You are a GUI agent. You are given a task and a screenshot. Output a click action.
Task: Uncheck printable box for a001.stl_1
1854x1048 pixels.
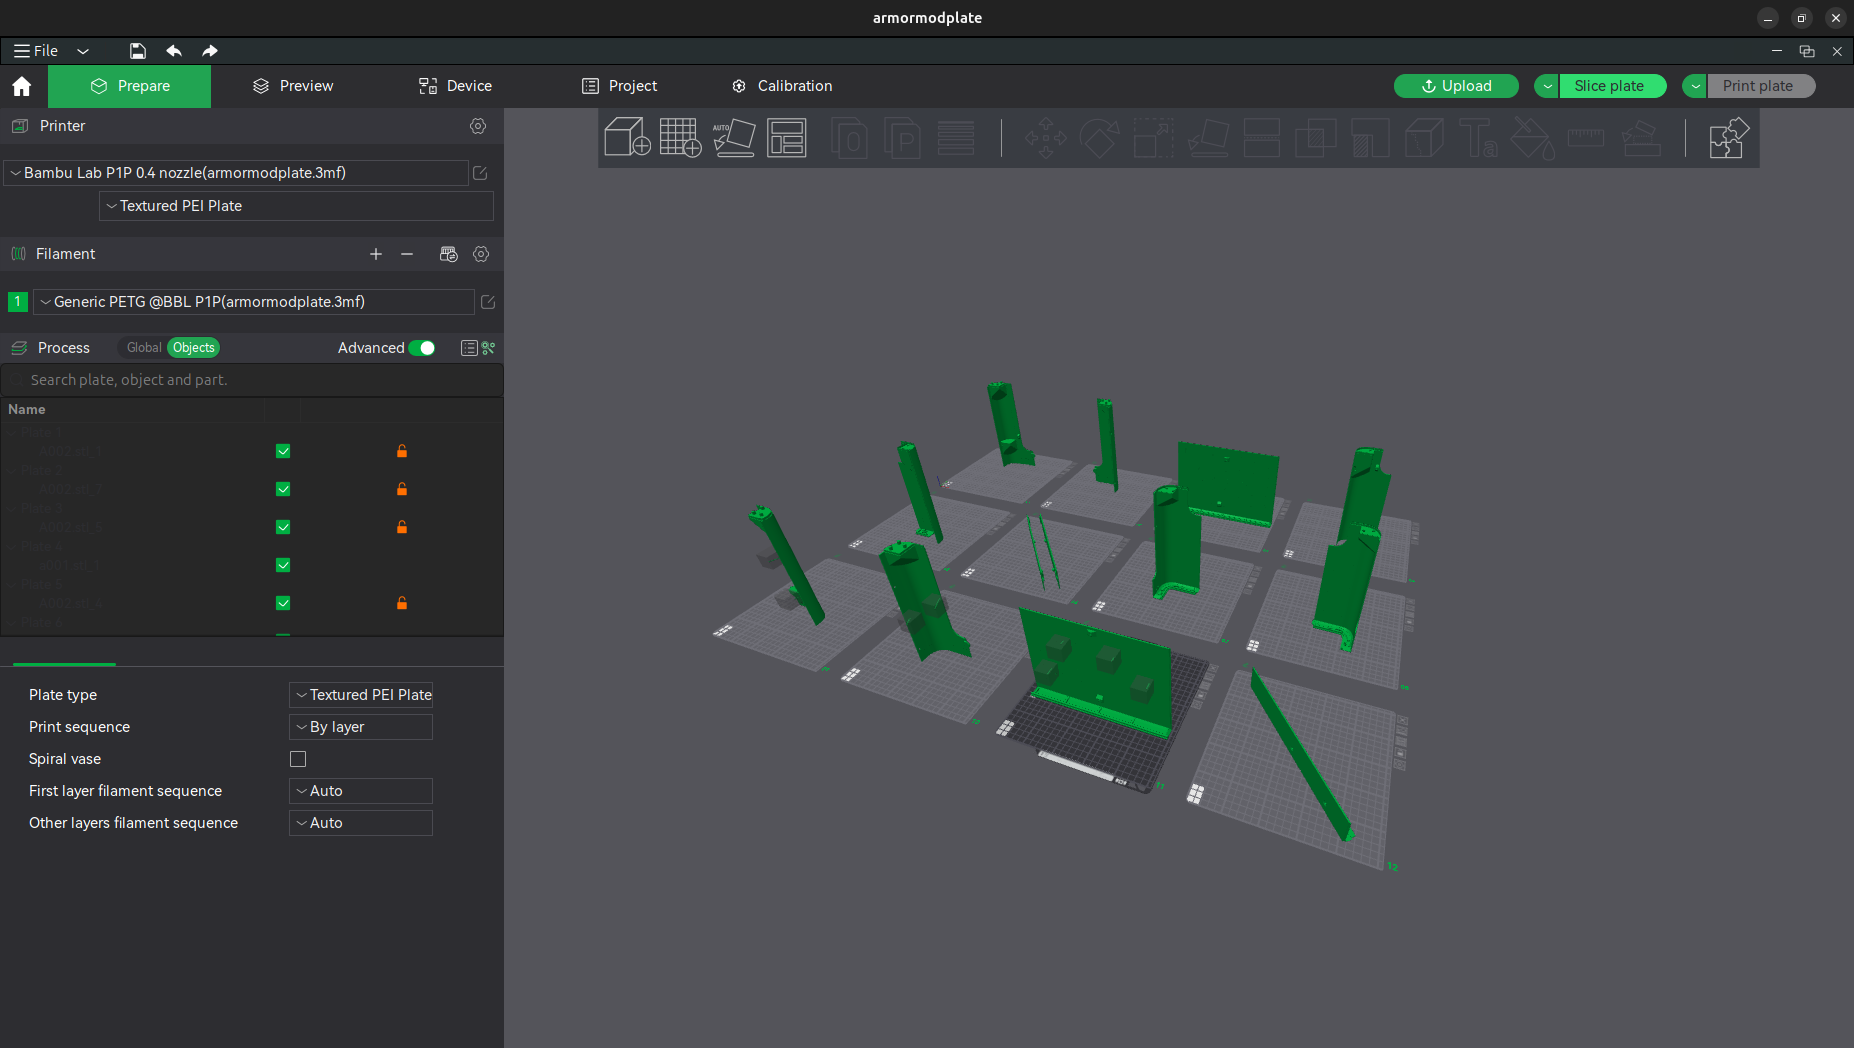coord(283,565)
